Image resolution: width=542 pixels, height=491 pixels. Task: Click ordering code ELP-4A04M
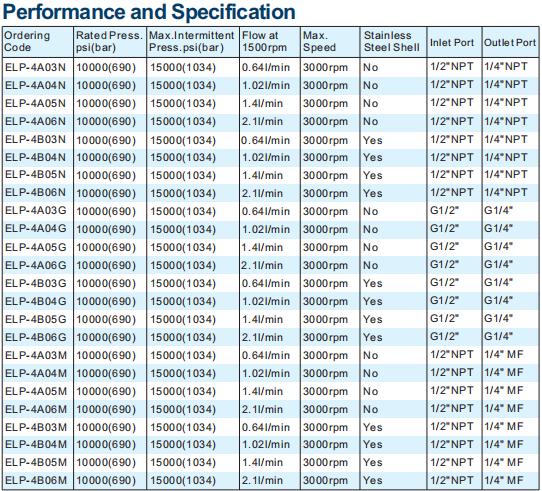pos(36,373)
